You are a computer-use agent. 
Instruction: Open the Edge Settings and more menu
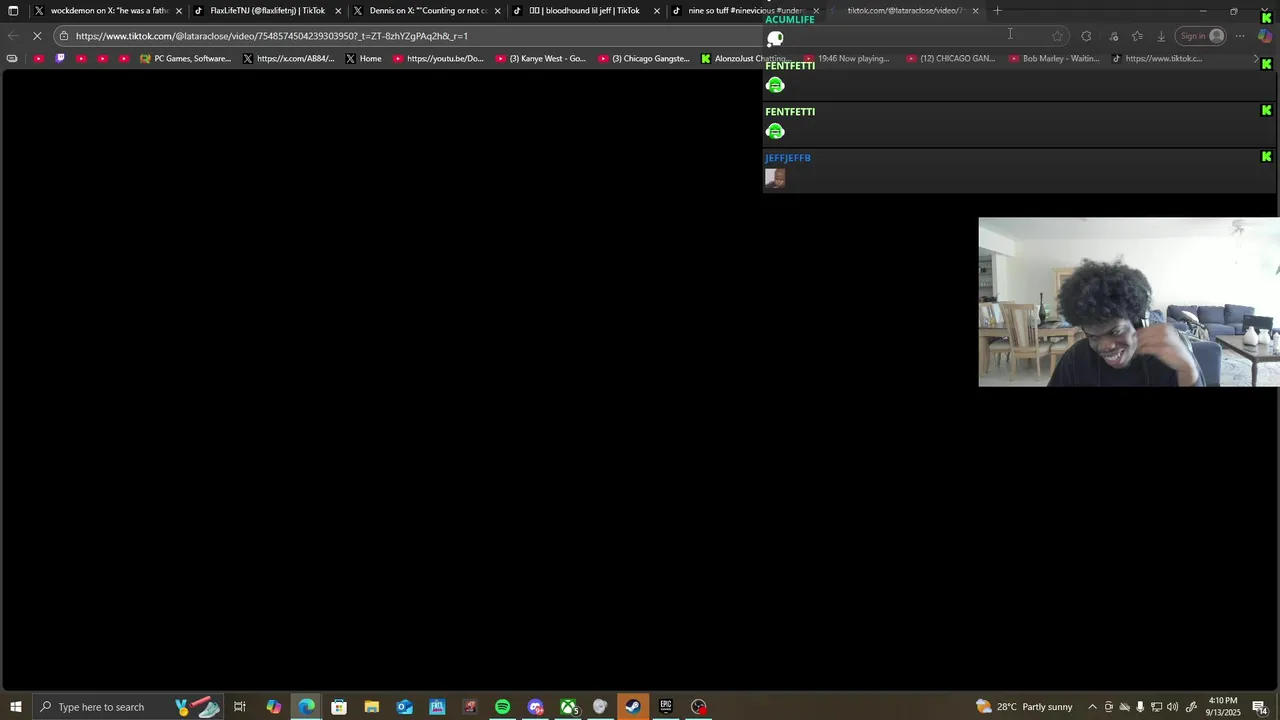click(1240, 36)
